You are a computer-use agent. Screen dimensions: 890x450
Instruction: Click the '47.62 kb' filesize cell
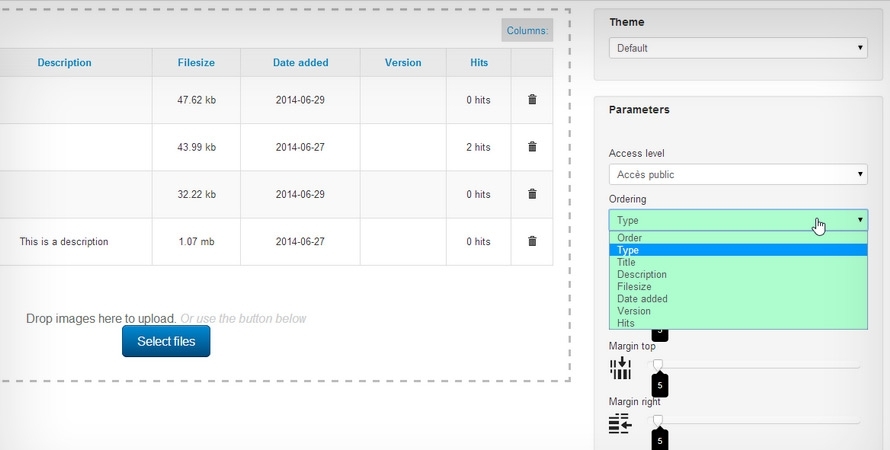(x=196, y=100)
